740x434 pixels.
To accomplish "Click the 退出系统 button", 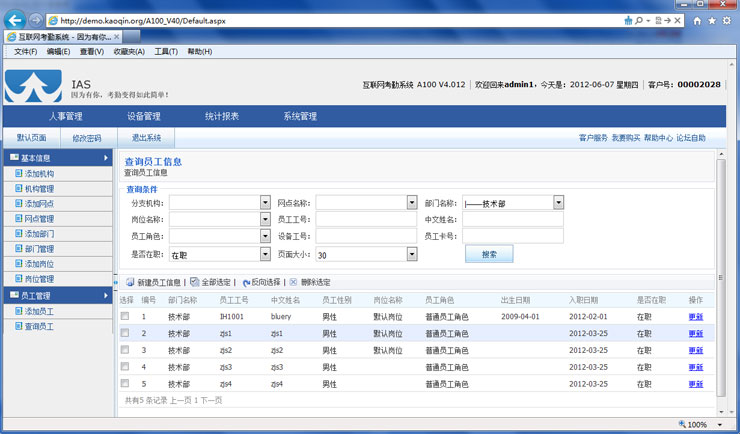I will [x=146, y=138].
